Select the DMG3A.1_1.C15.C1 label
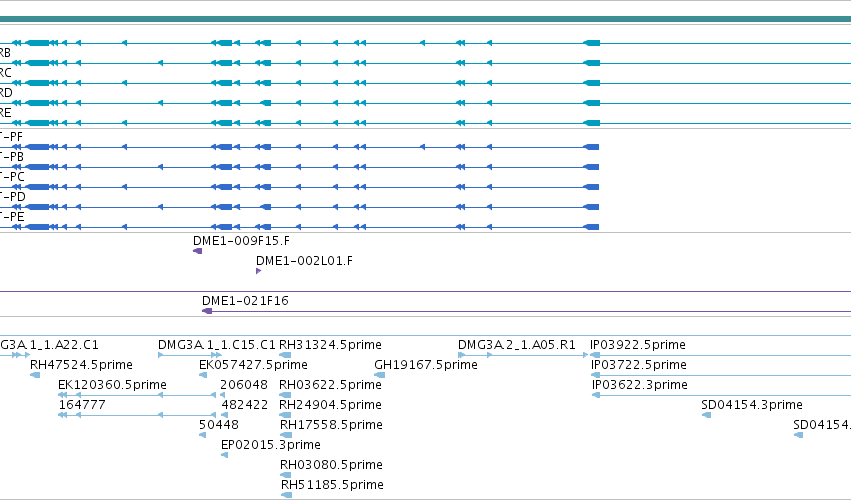This screenshot has height=500, width=851. [217, 345]
